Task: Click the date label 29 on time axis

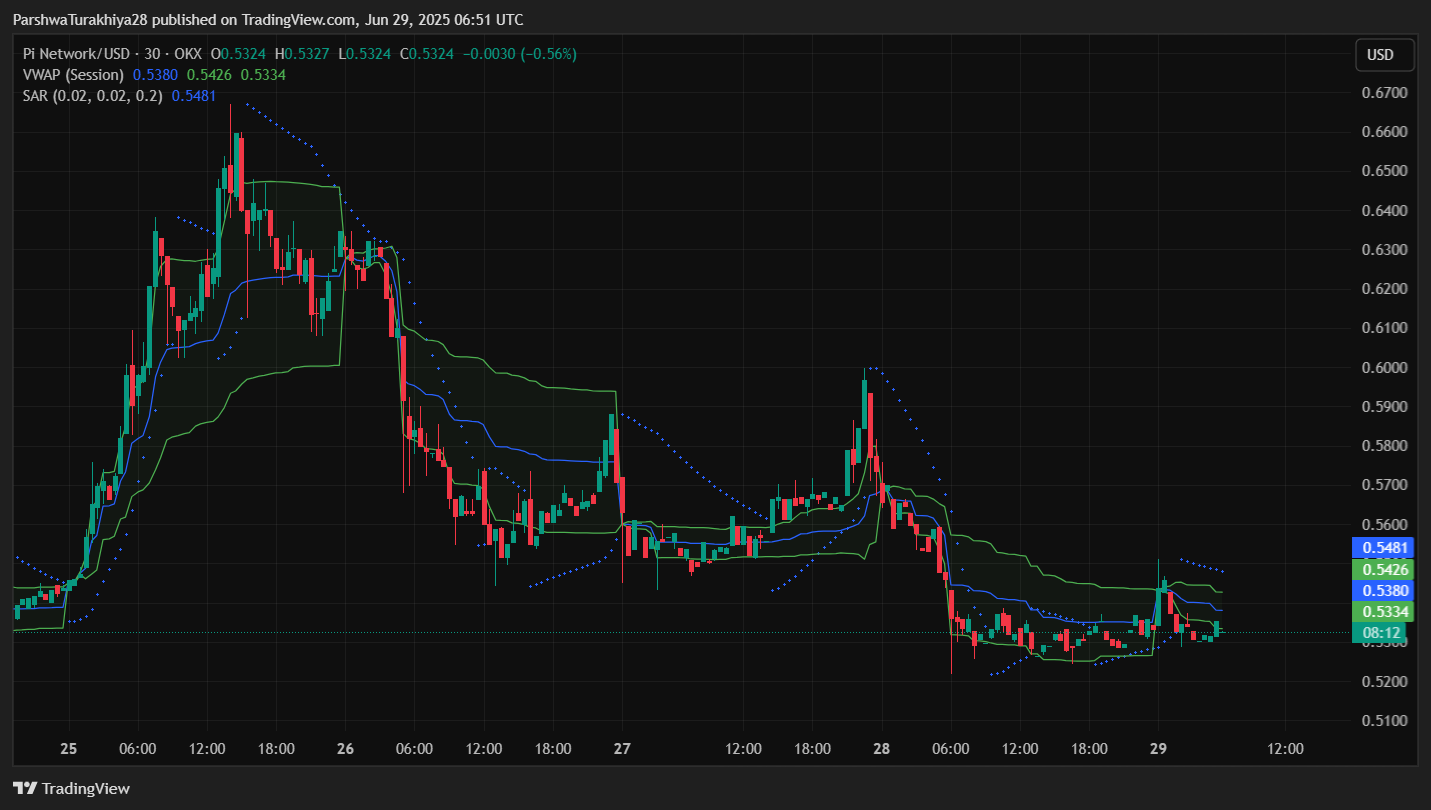Action: 1158,748
